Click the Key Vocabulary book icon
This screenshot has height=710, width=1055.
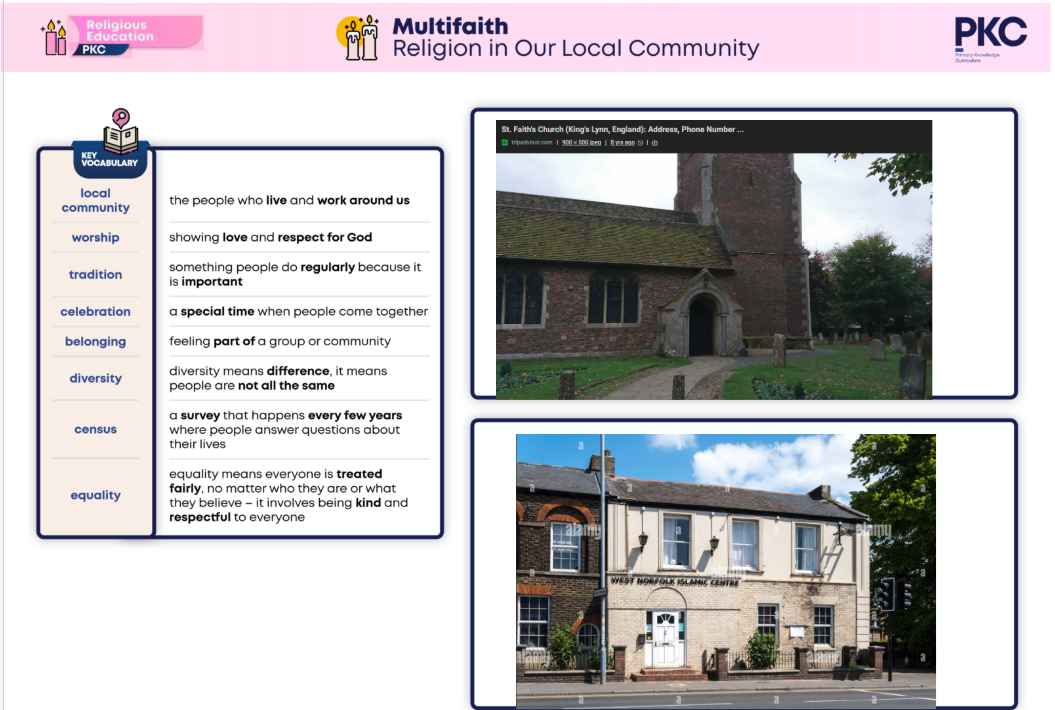(x=121, y=133)
